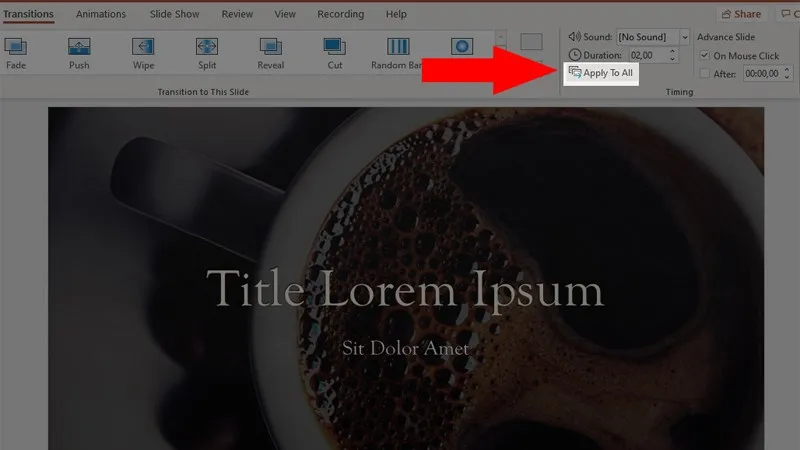Switch to the Animations tab
The width and height of the screenshot is (800, 450).
[x=100, y=14]
